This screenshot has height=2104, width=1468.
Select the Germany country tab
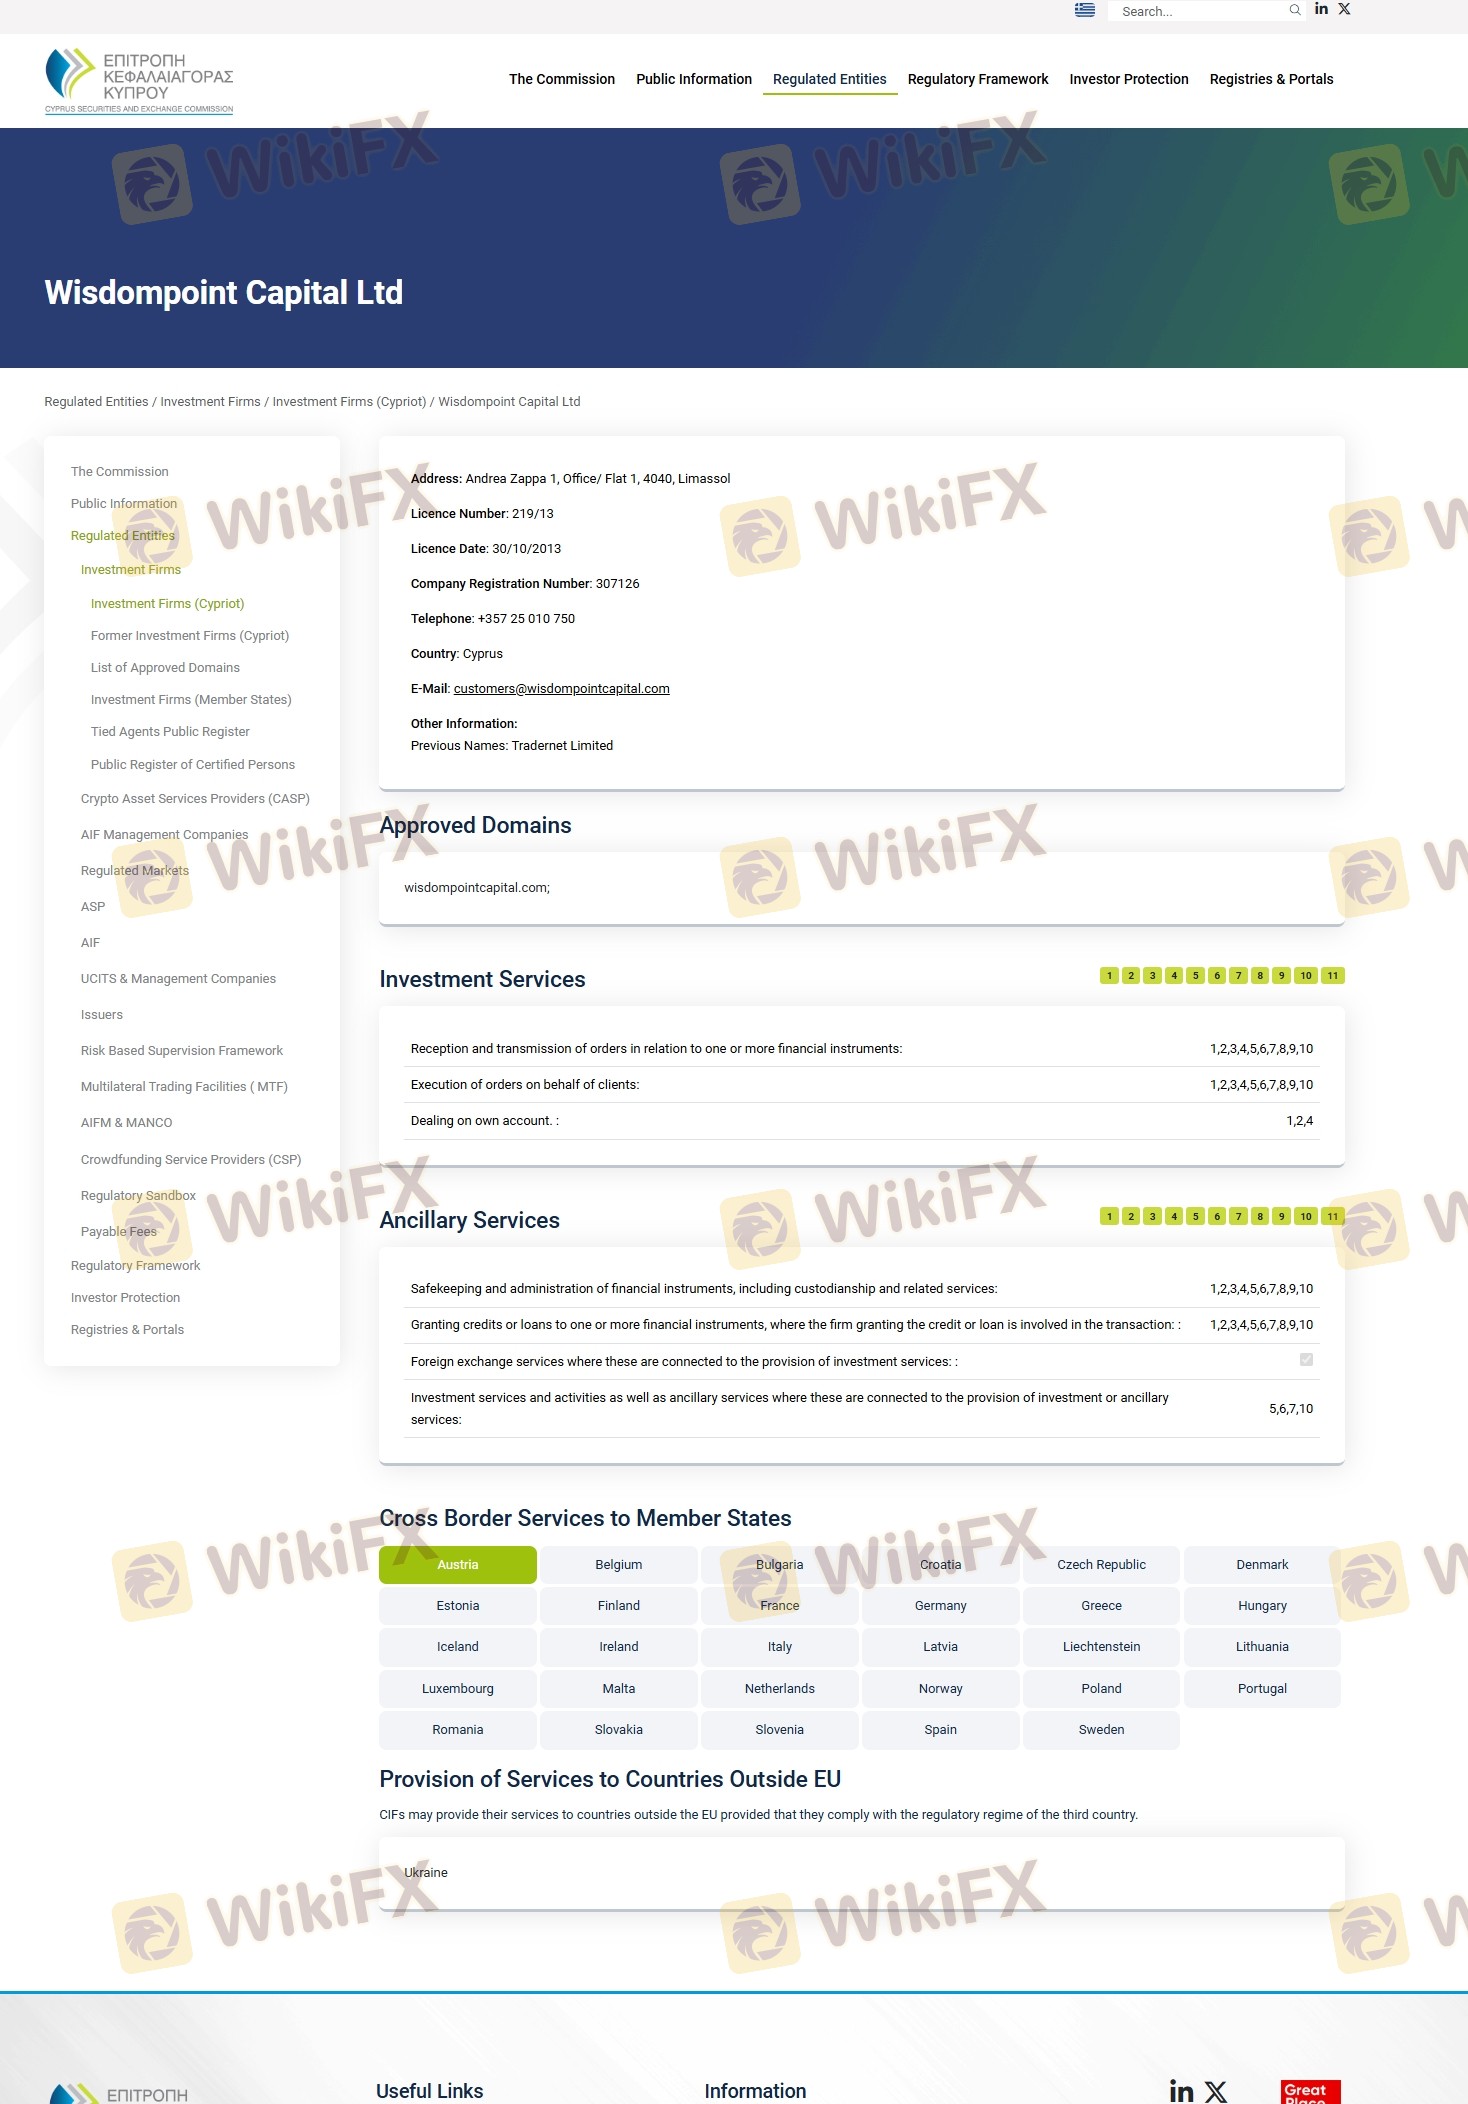click(941, 1606)
